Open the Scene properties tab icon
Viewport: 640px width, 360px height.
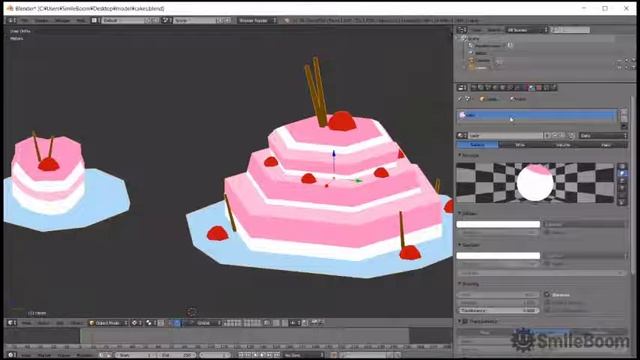tap(488, 87)
